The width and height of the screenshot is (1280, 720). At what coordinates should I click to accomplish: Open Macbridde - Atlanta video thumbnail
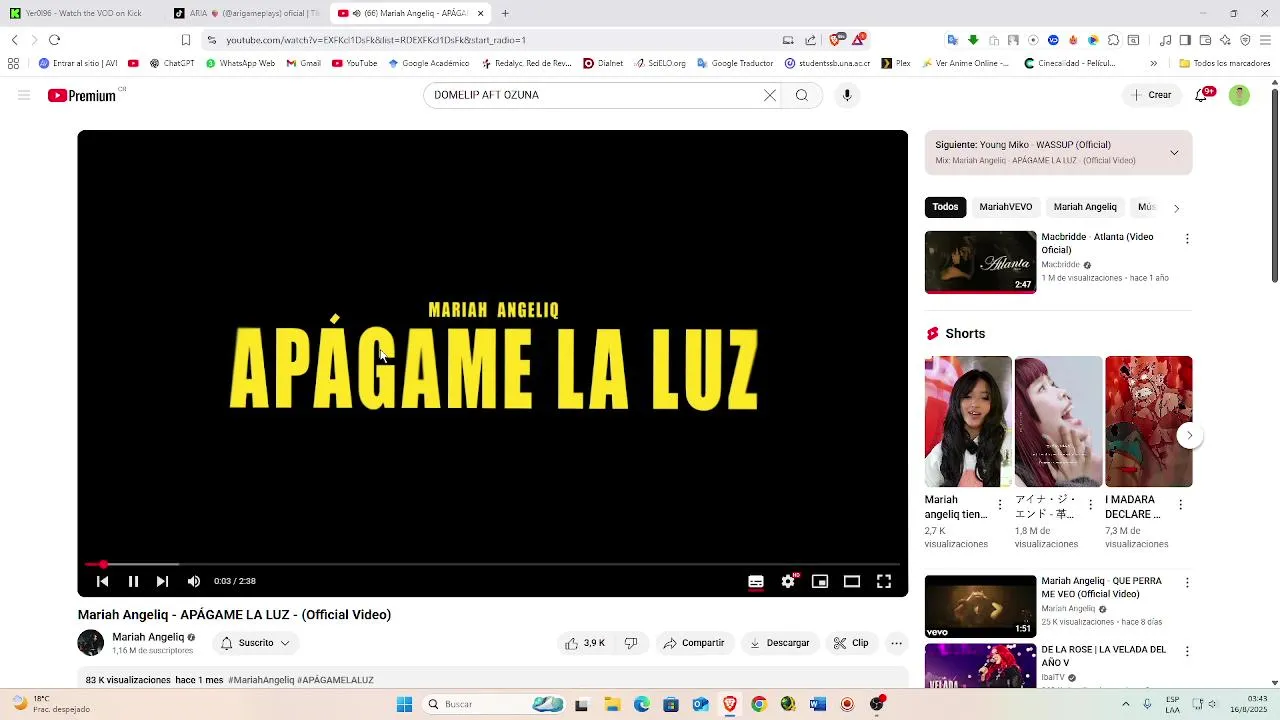coord(980,262)
